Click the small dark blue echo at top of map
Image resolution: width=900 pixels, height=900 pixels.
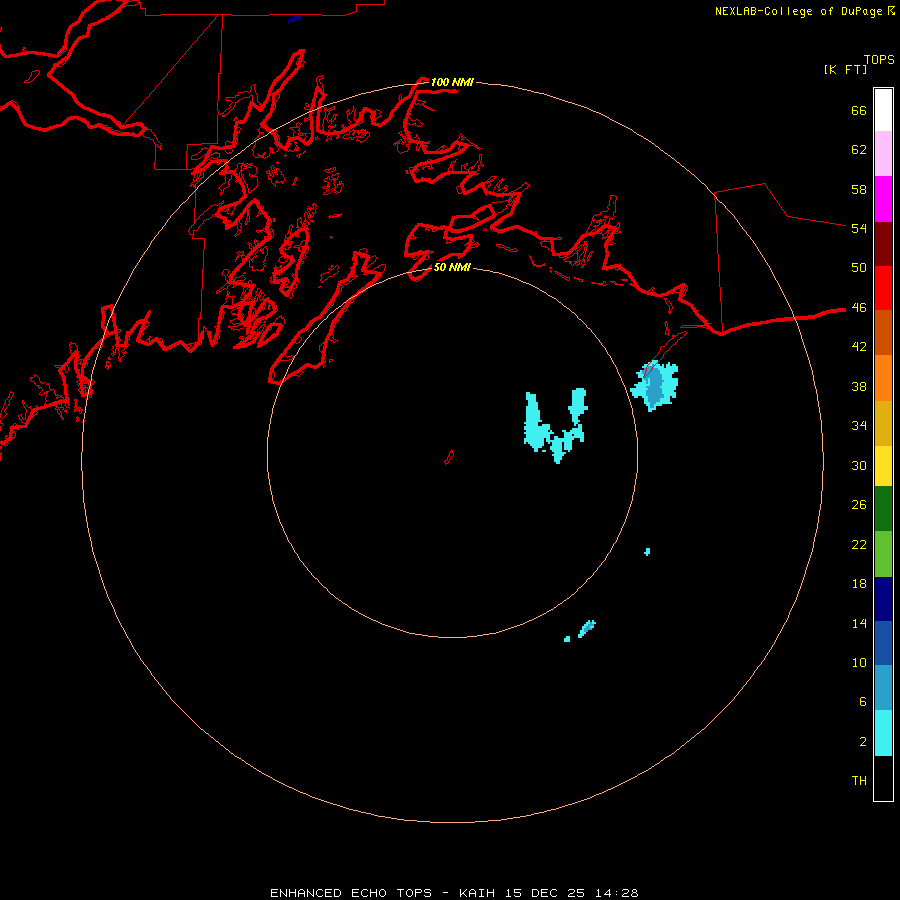click(x=294, y=20)
